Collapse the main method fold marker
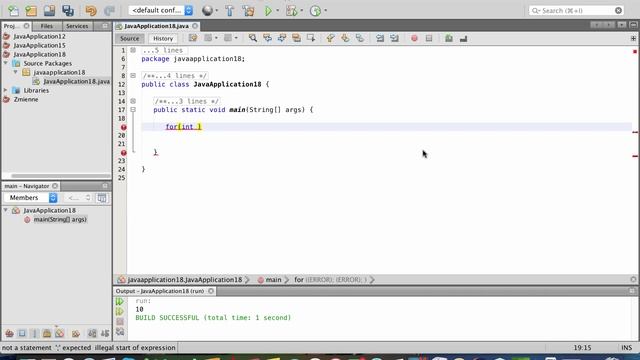This screenshot has height=360, width=640. (133, 109)
